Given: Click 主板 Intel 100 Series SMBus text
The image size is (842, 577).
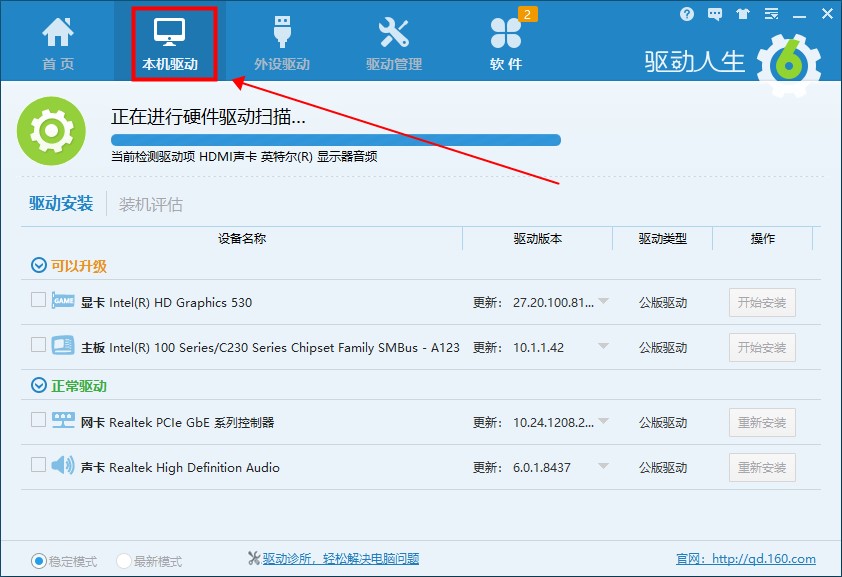Looking at the screenshot, I should click(270, 348).
